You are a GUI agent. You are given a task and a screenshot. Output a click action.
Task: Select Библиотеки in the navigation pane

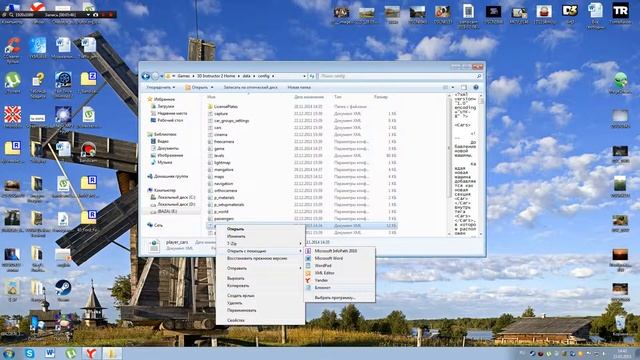coord(165,134)
